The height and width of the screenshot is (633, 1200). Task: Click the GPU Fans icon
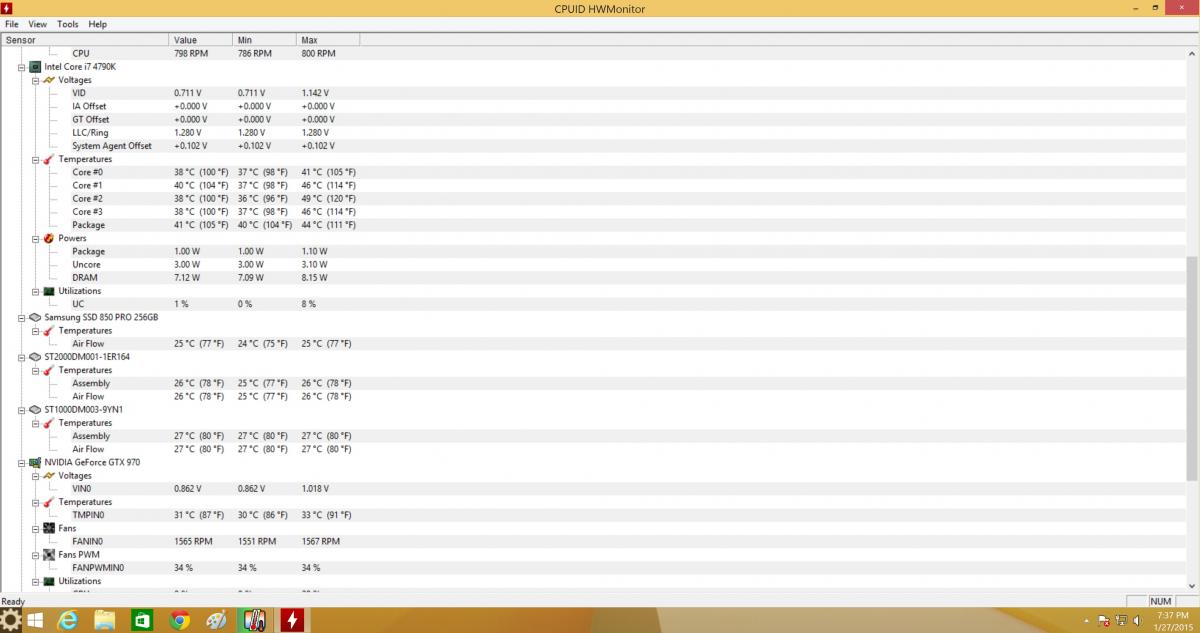tap(49, 528)
